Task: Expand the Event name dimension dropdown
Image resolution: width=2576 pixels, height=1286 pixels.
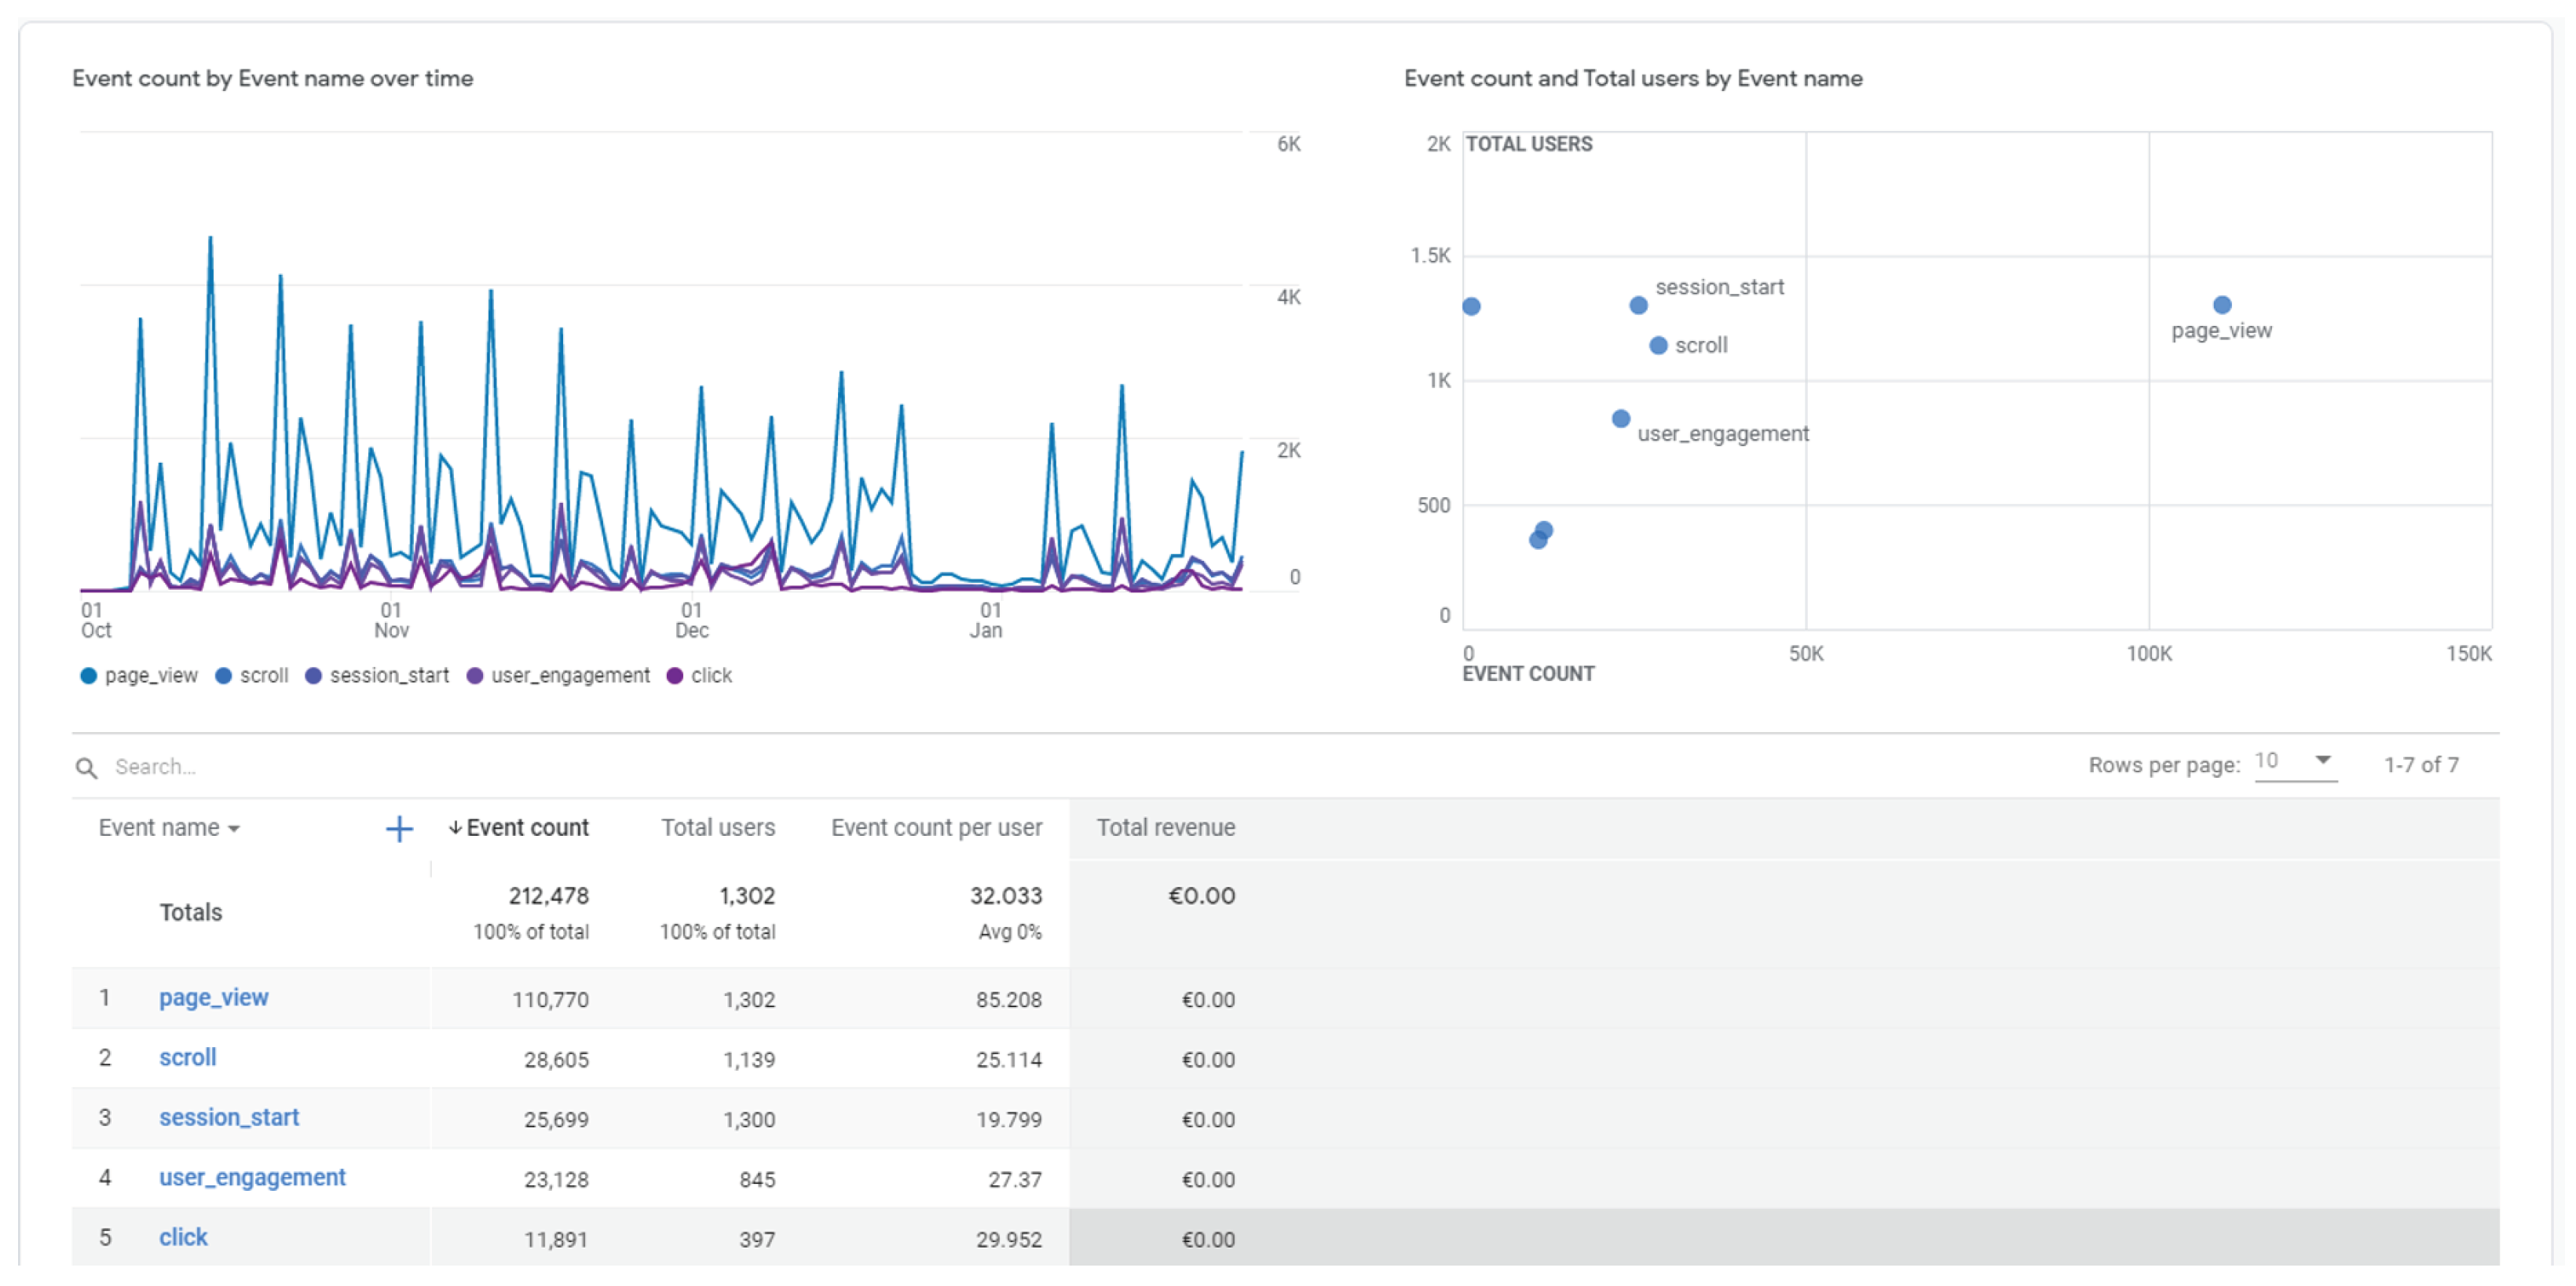Action: click(234, 829)
